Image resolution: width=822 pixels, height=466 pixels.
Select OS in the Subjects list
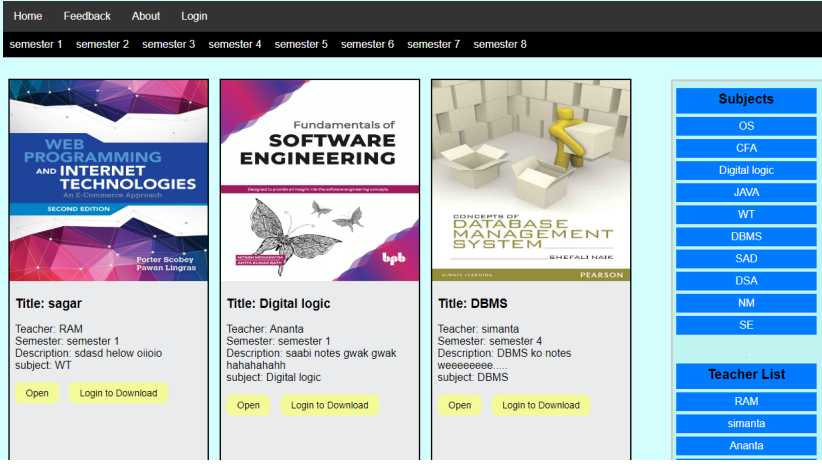tap(746, 126)
